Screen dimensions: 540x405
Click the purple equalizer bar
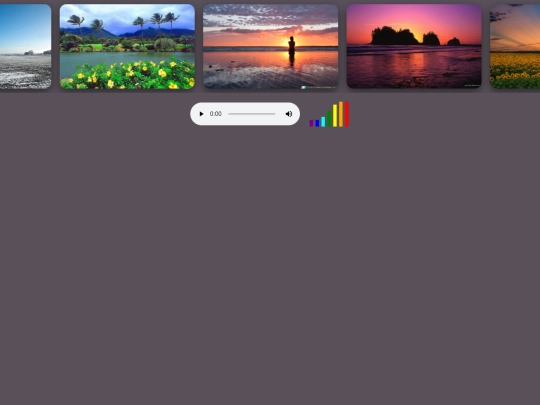pyautogui.click(x=311, y=123)
